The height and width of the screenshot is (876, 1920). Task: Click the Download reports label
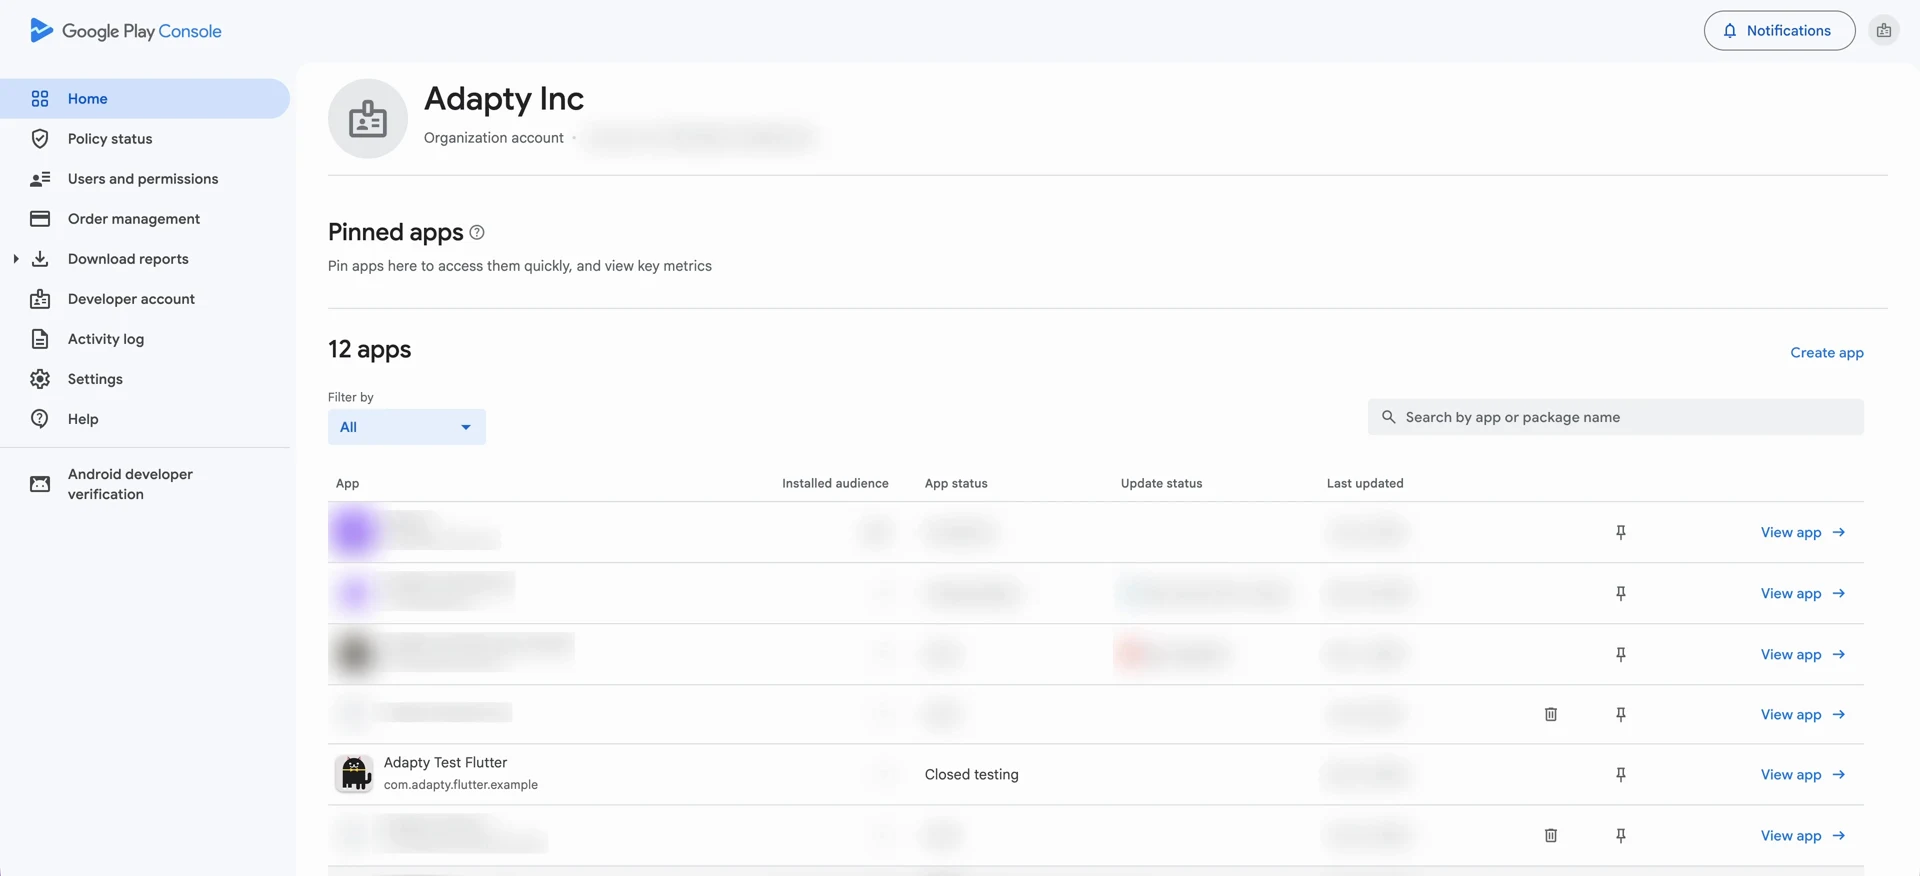128,259
